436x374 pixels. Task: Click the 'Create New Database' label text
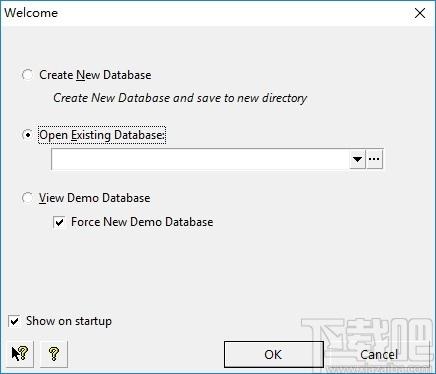(95, 75)
